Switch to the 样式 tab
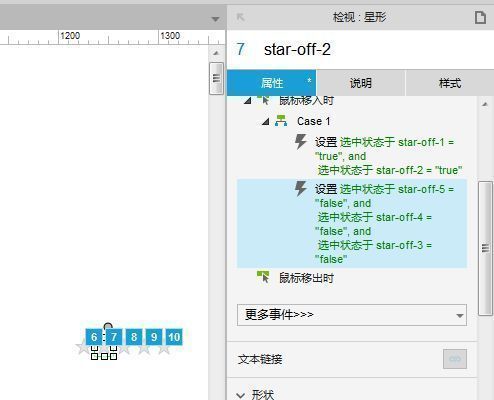494x400 pixels. click(450, 83)
